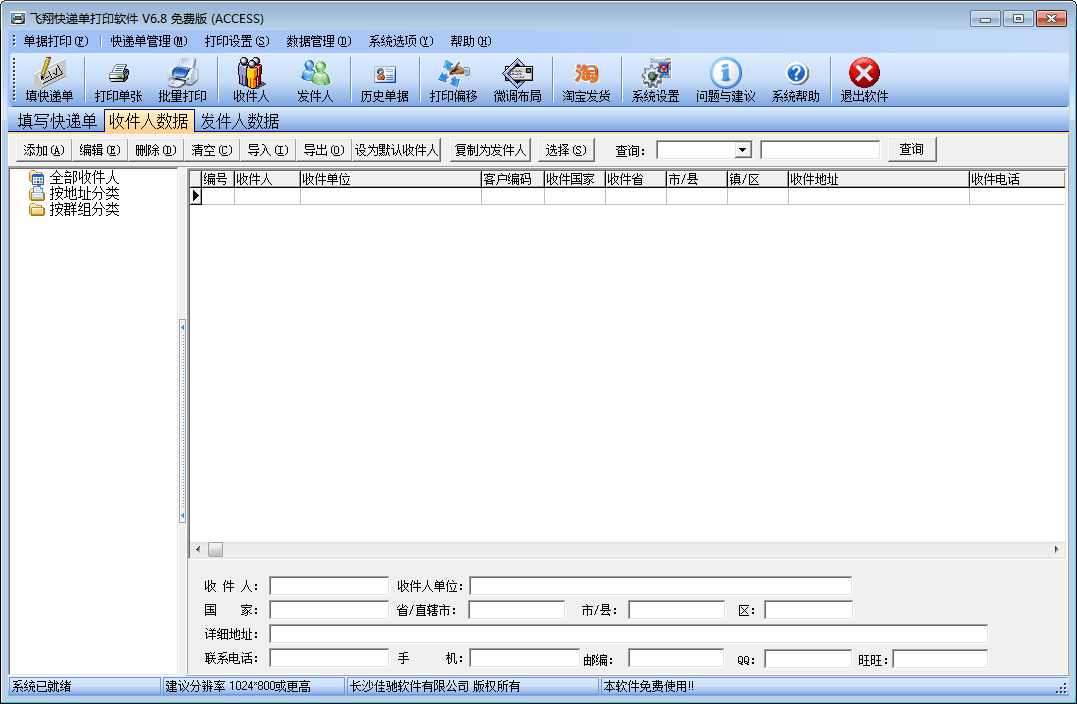The height and width of the screenshot is (704, 1077).
Task: Open 系统设置 system settings icon
Action: (655, 80)
